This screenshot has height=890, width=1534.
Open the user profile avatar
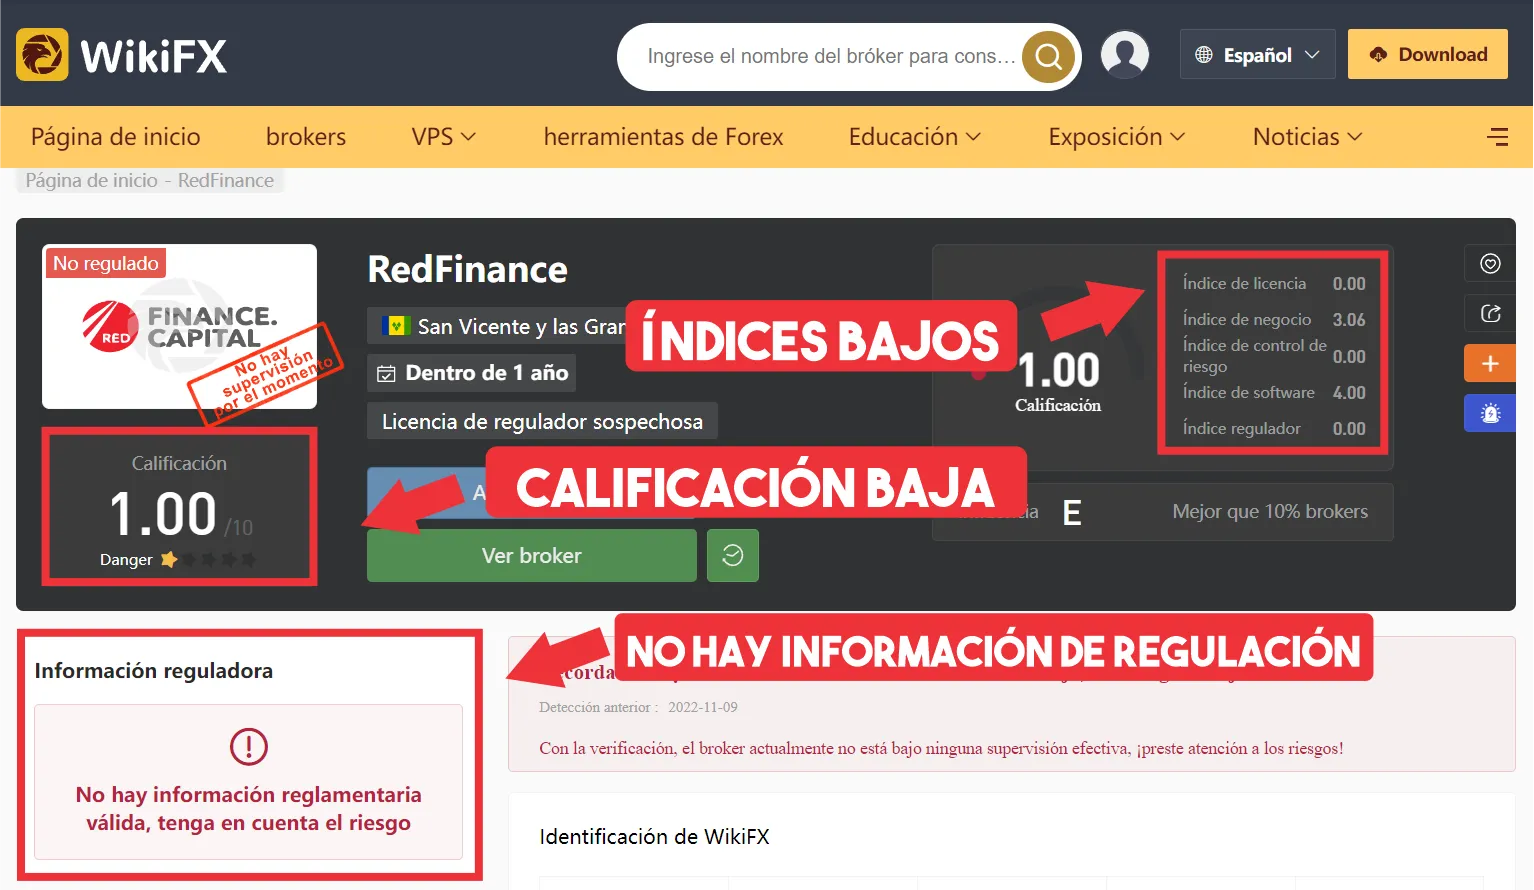click(x=1125, y=55)
